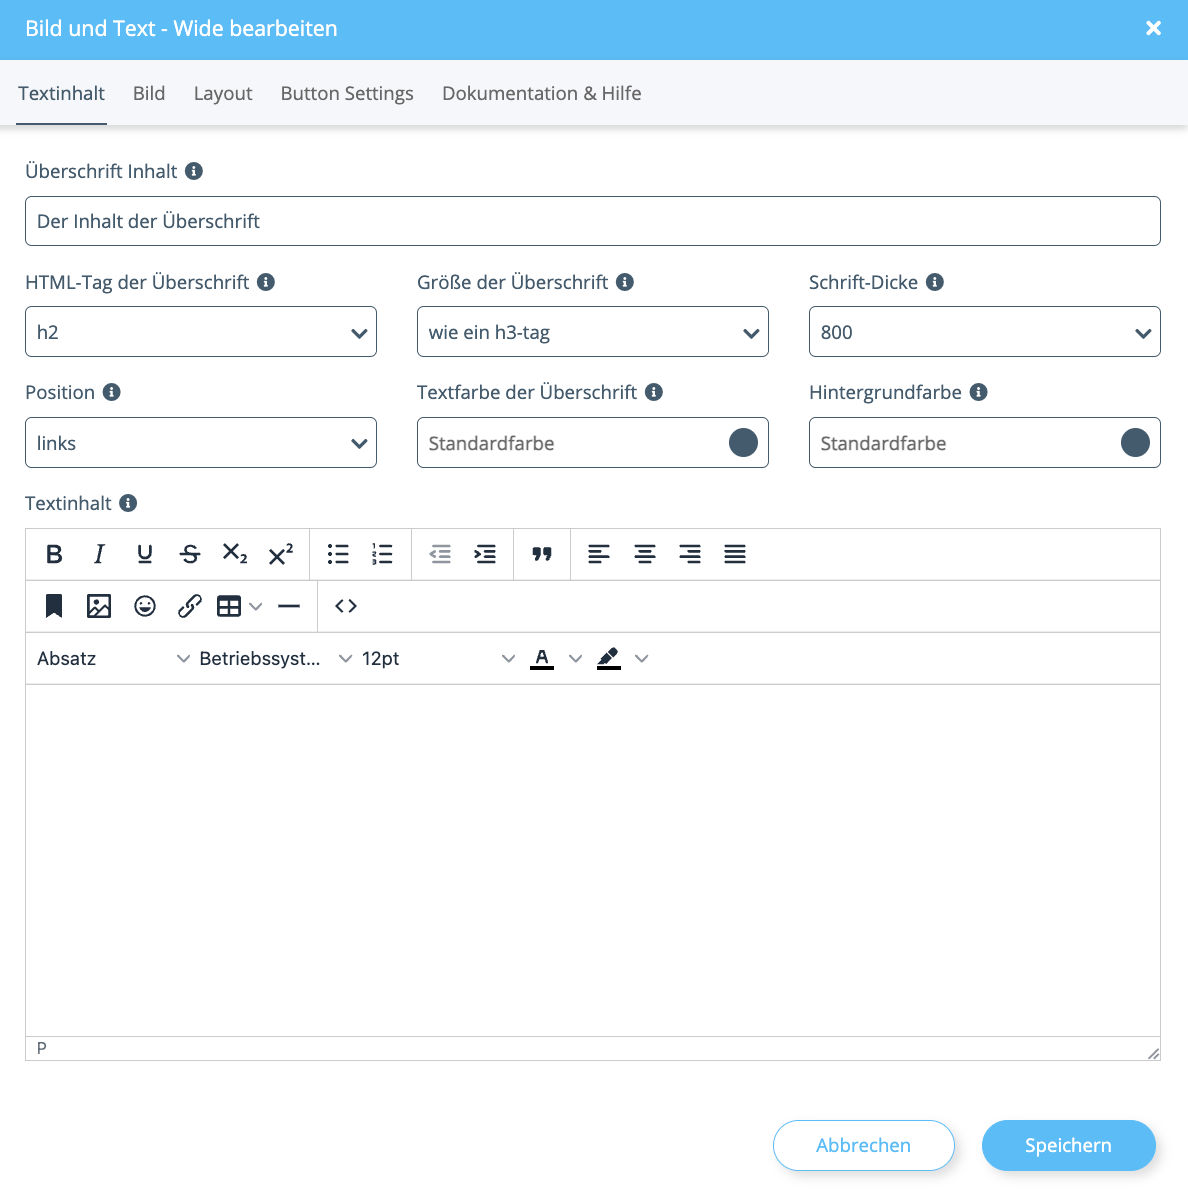Show info for Hintergrundfarbe
The width and height of the screenshot is (1188, 1202).
(x=979, y=392)
